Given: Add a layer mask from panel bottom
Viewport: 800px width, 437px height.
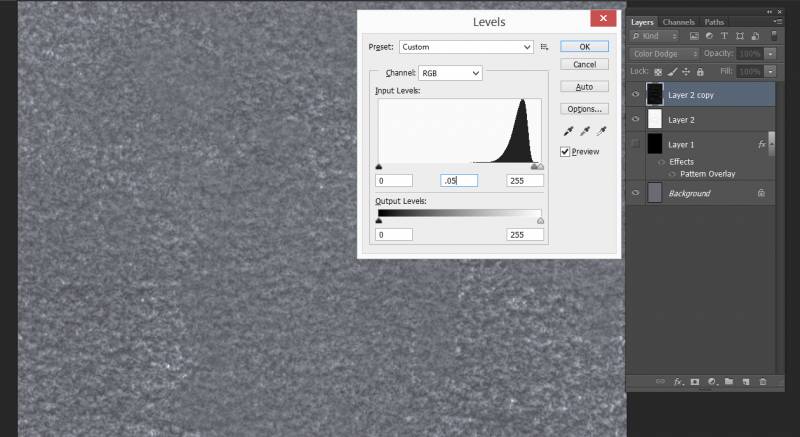Looking at the screenshot, I should tap(695, 382).
